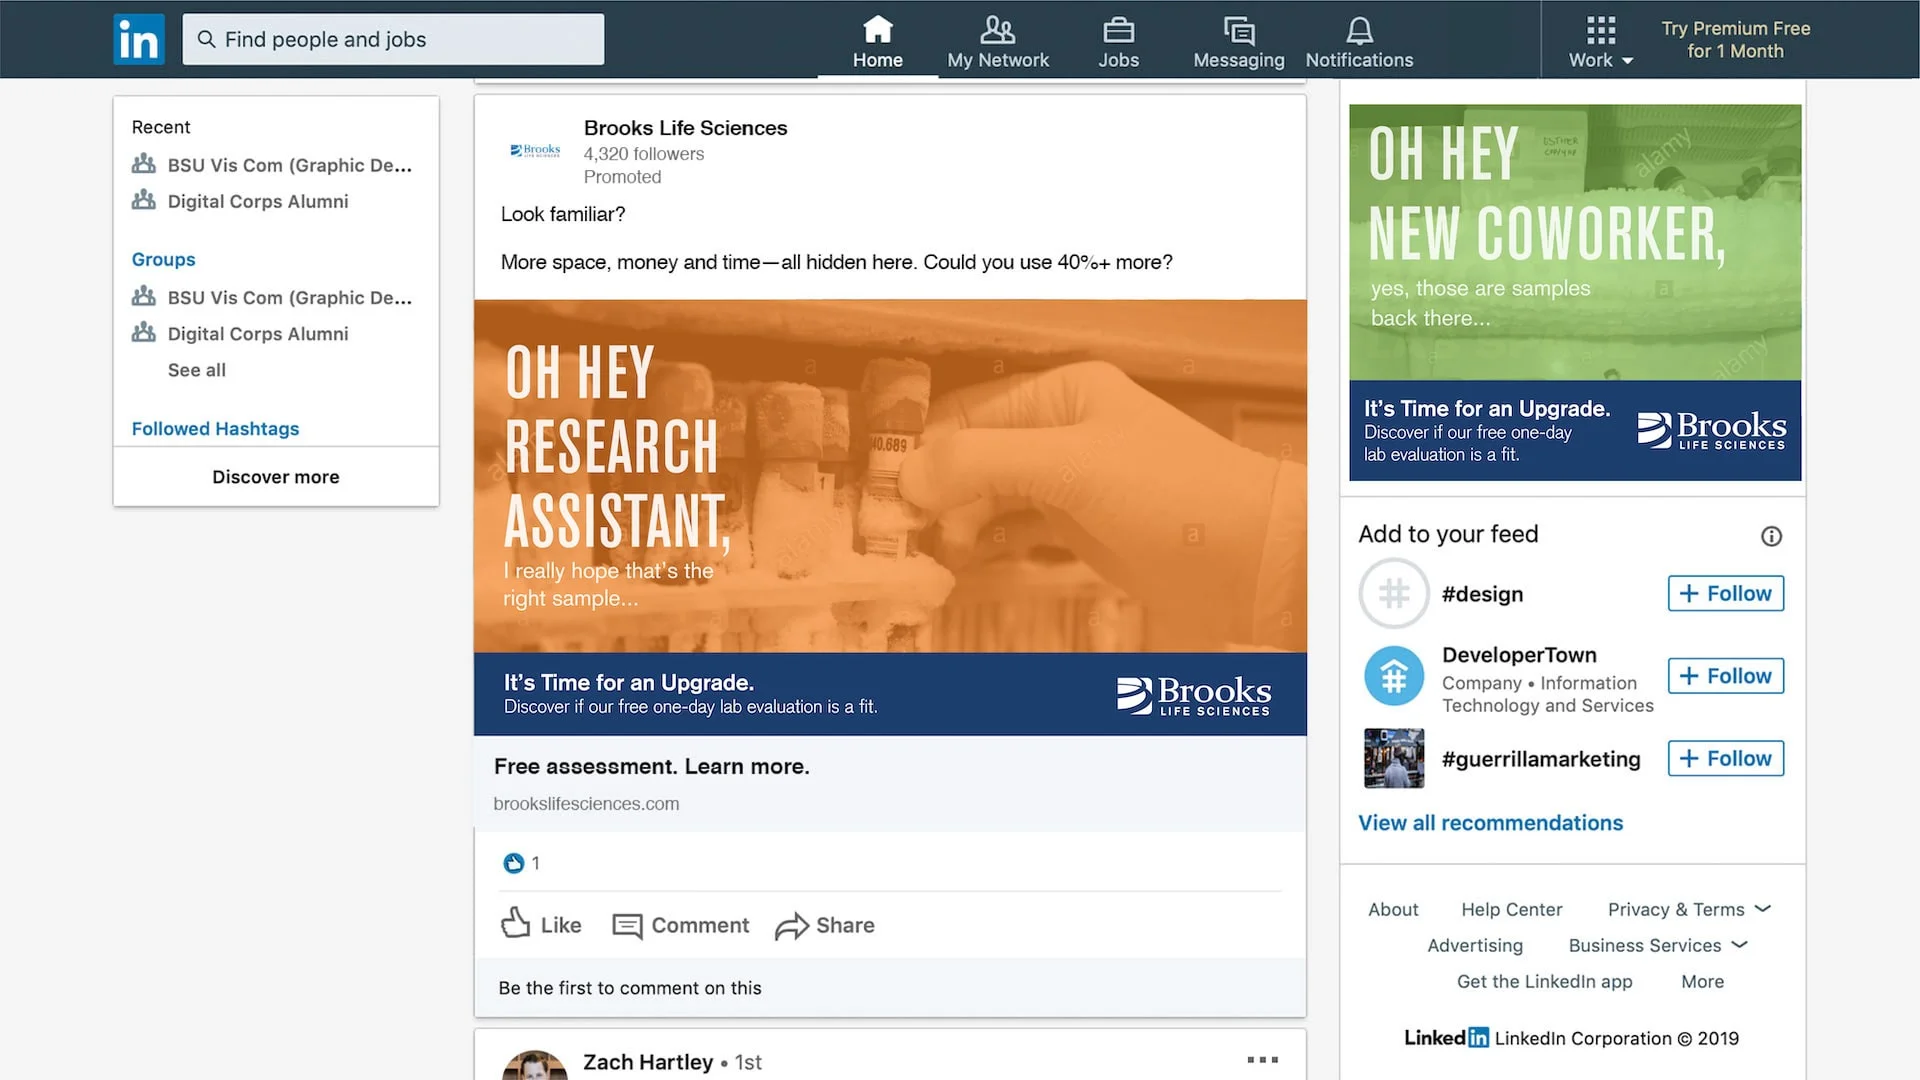Click the #design label text
Screen dimensions: 1920x1080
coord(1482,594)
